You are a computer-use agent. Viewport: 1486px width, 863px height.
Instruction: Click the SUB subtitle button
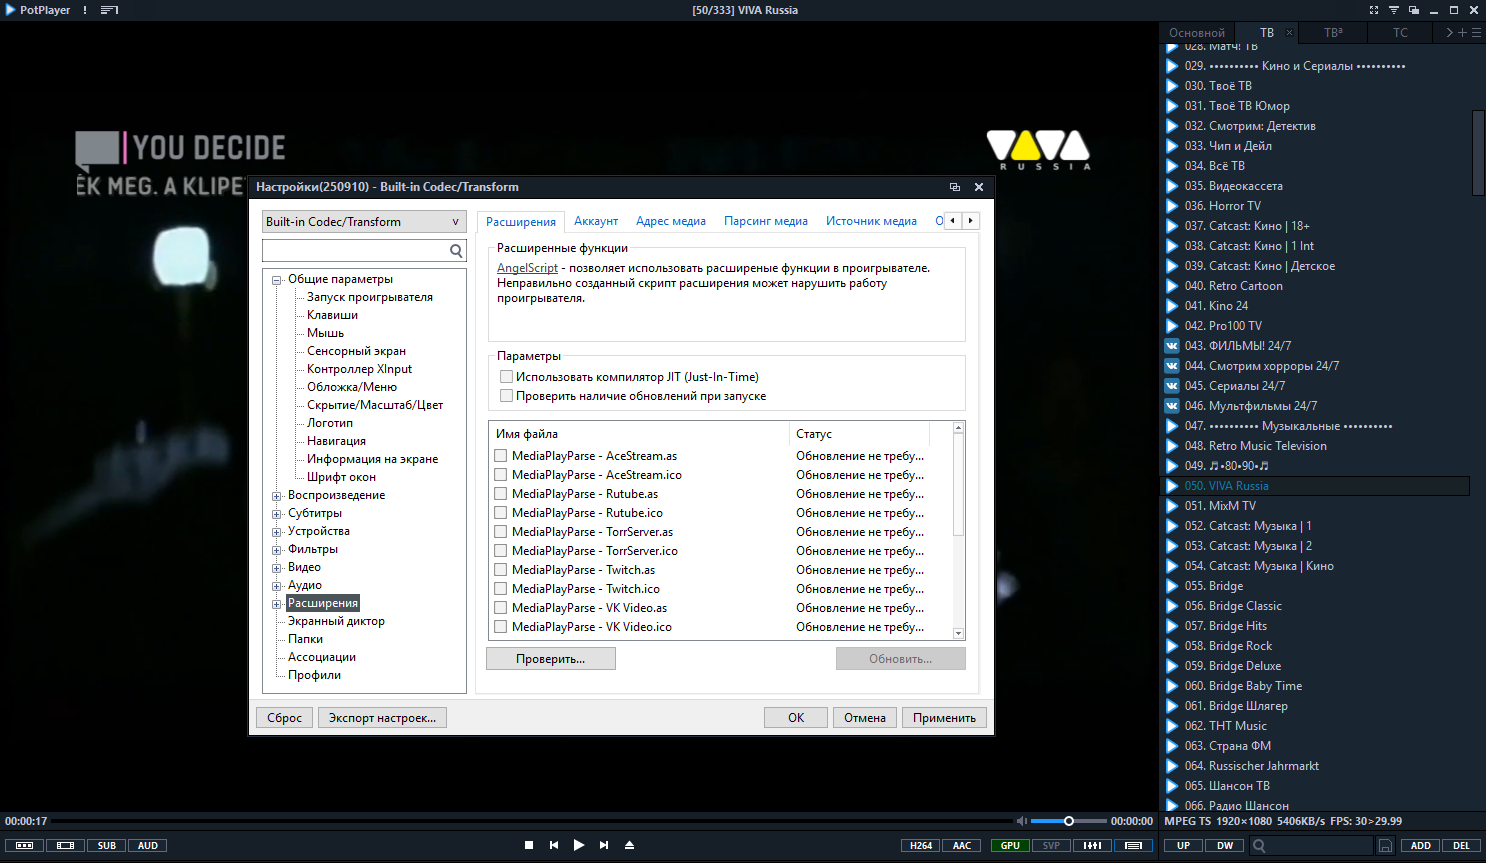point(107,846)
